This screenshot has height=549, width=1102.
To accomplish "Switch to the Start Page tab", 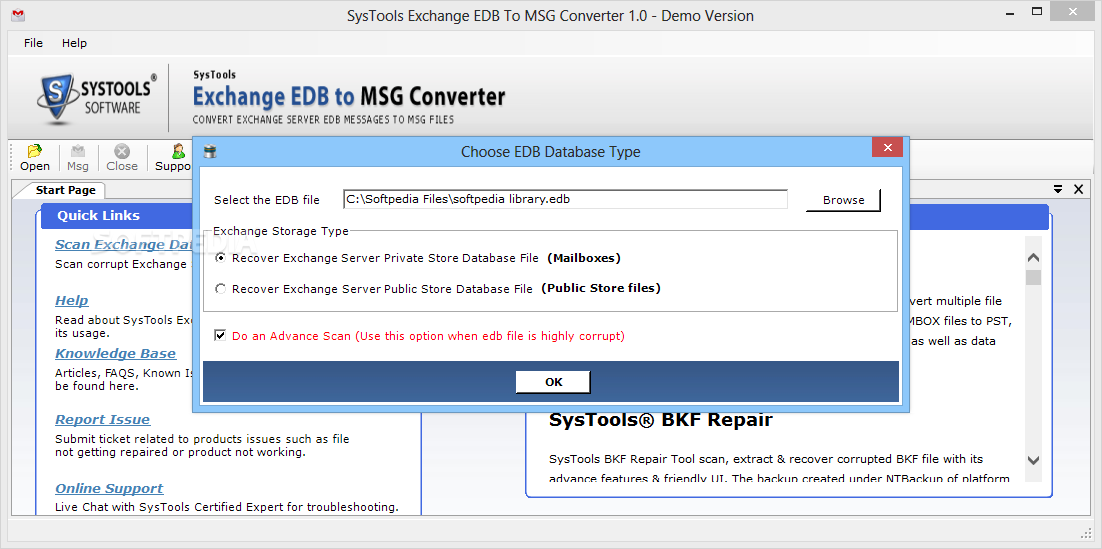I will 65,190.
